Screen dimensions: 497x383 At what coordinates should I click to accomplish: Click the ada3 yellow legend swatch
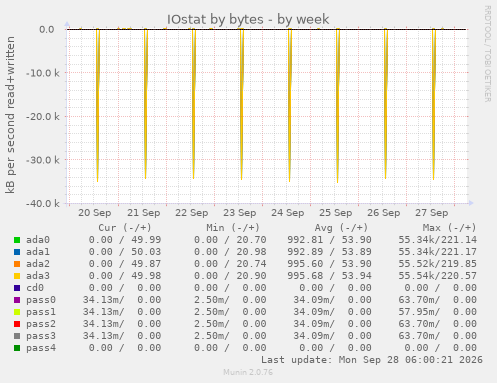(x=17, y=276)
